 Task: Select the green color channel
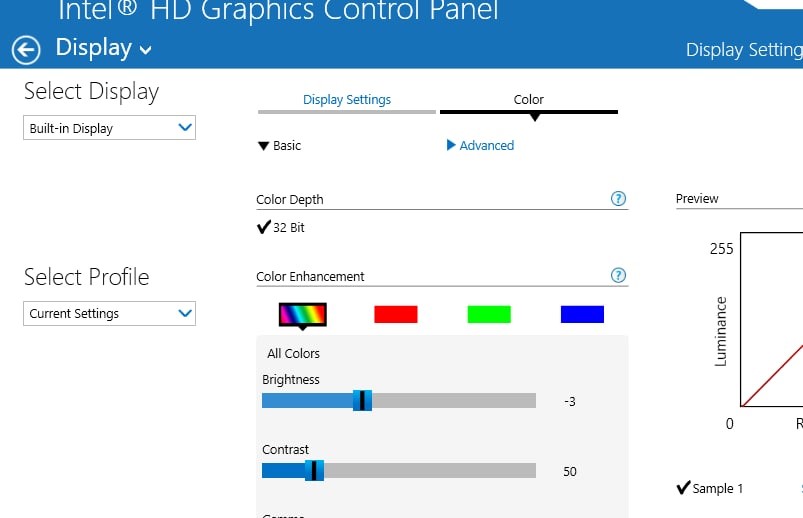(489, 314)
